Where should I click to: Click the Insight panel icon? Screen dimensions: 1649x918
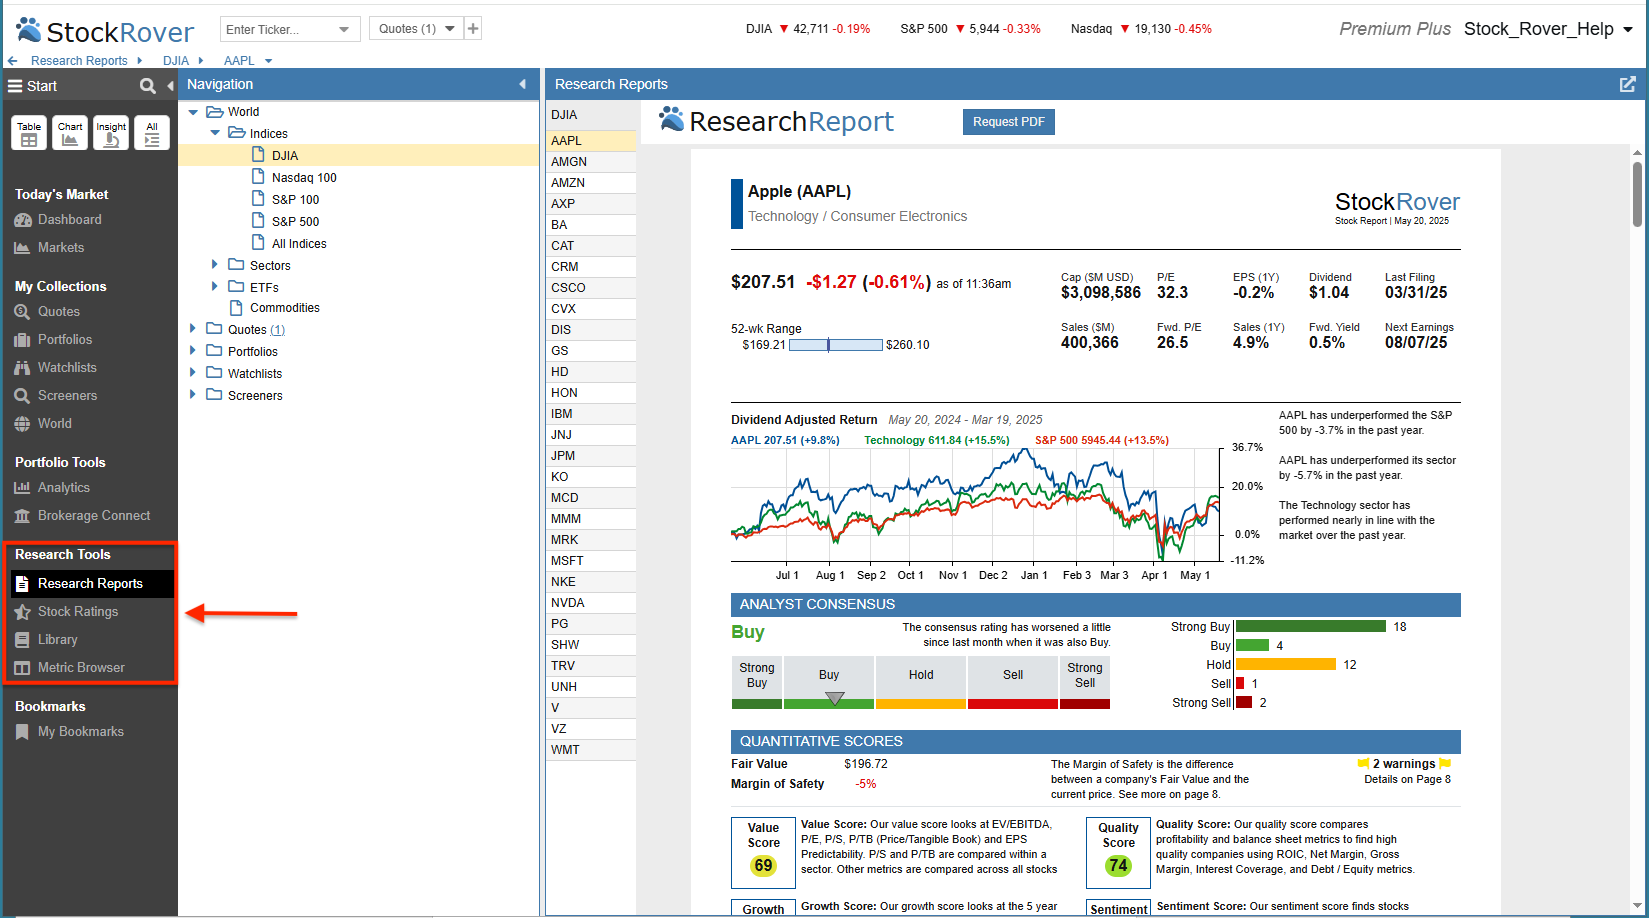point(111,133)
